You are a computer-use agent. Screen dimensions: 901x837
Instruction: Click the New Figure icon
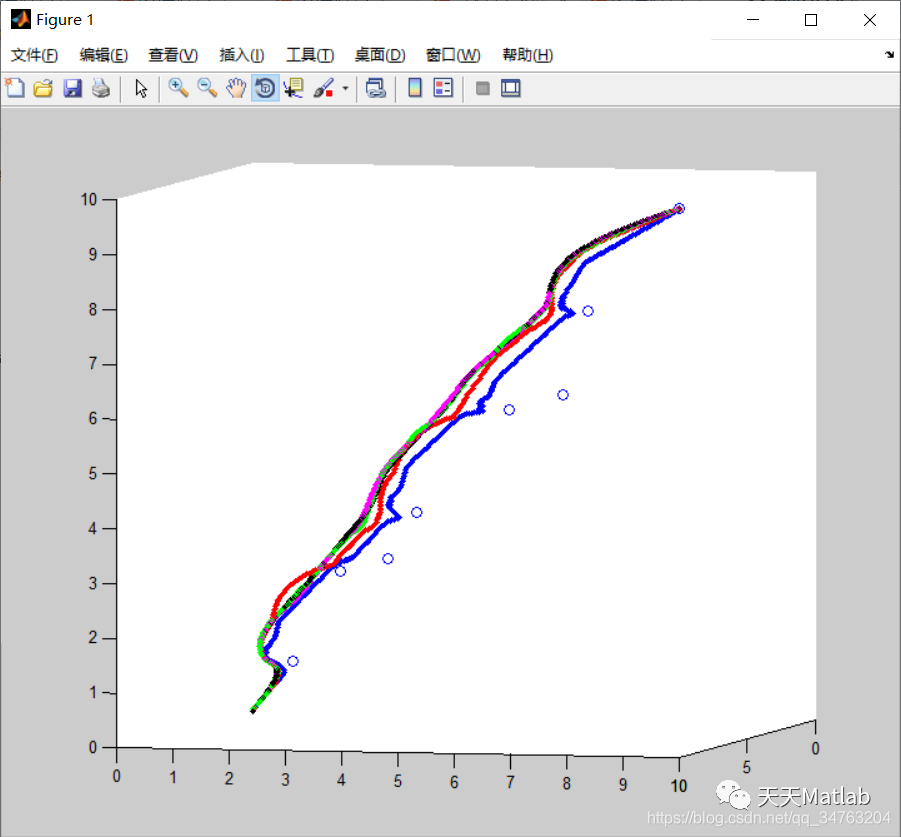[x=15, y=88]
